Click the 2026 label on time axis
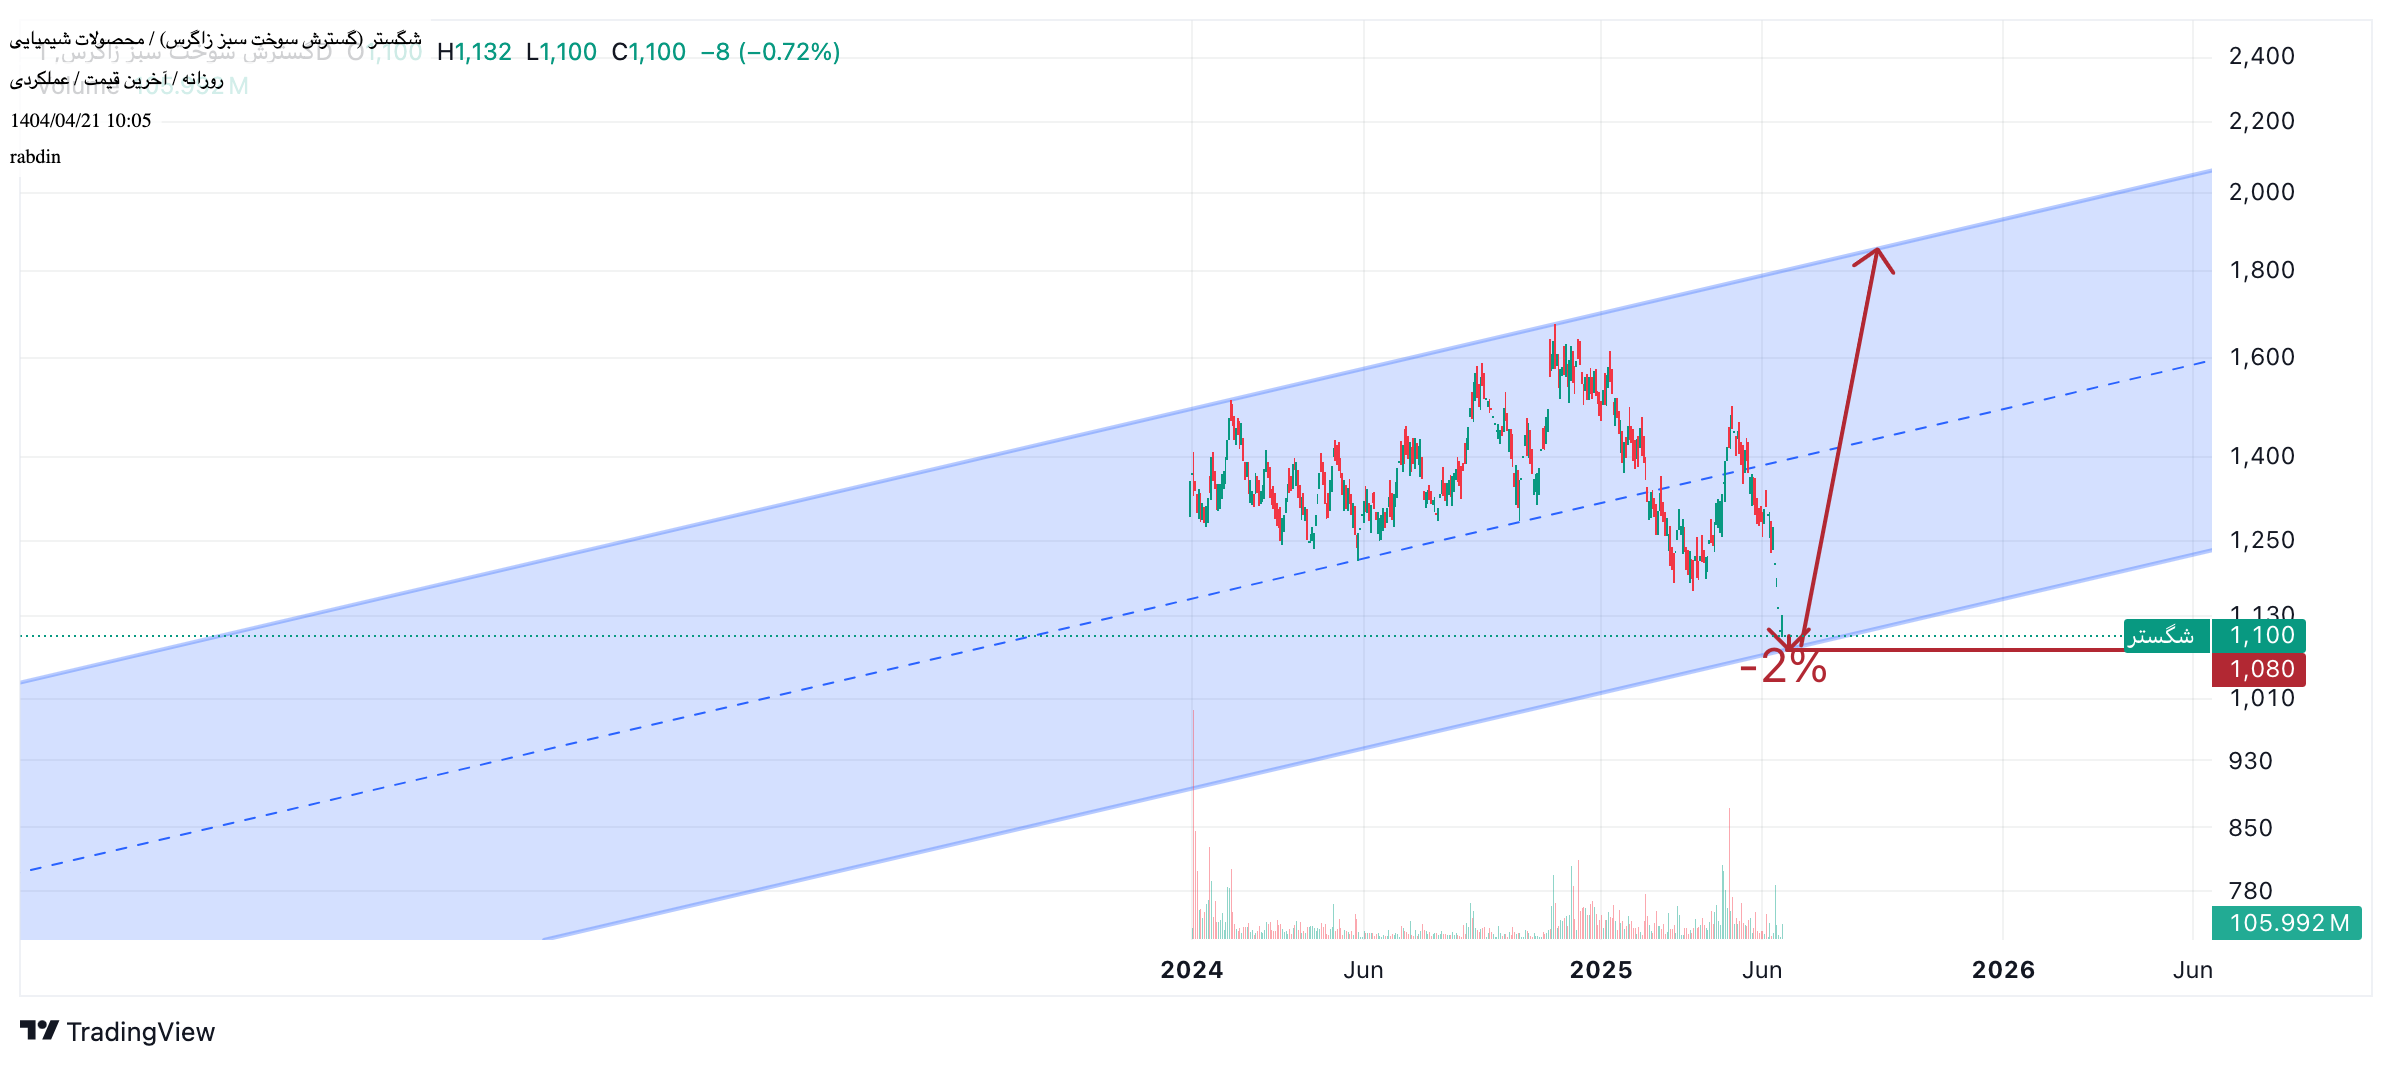The width and height of the screenshot is (2392, 1066). tap(2003, 970)
